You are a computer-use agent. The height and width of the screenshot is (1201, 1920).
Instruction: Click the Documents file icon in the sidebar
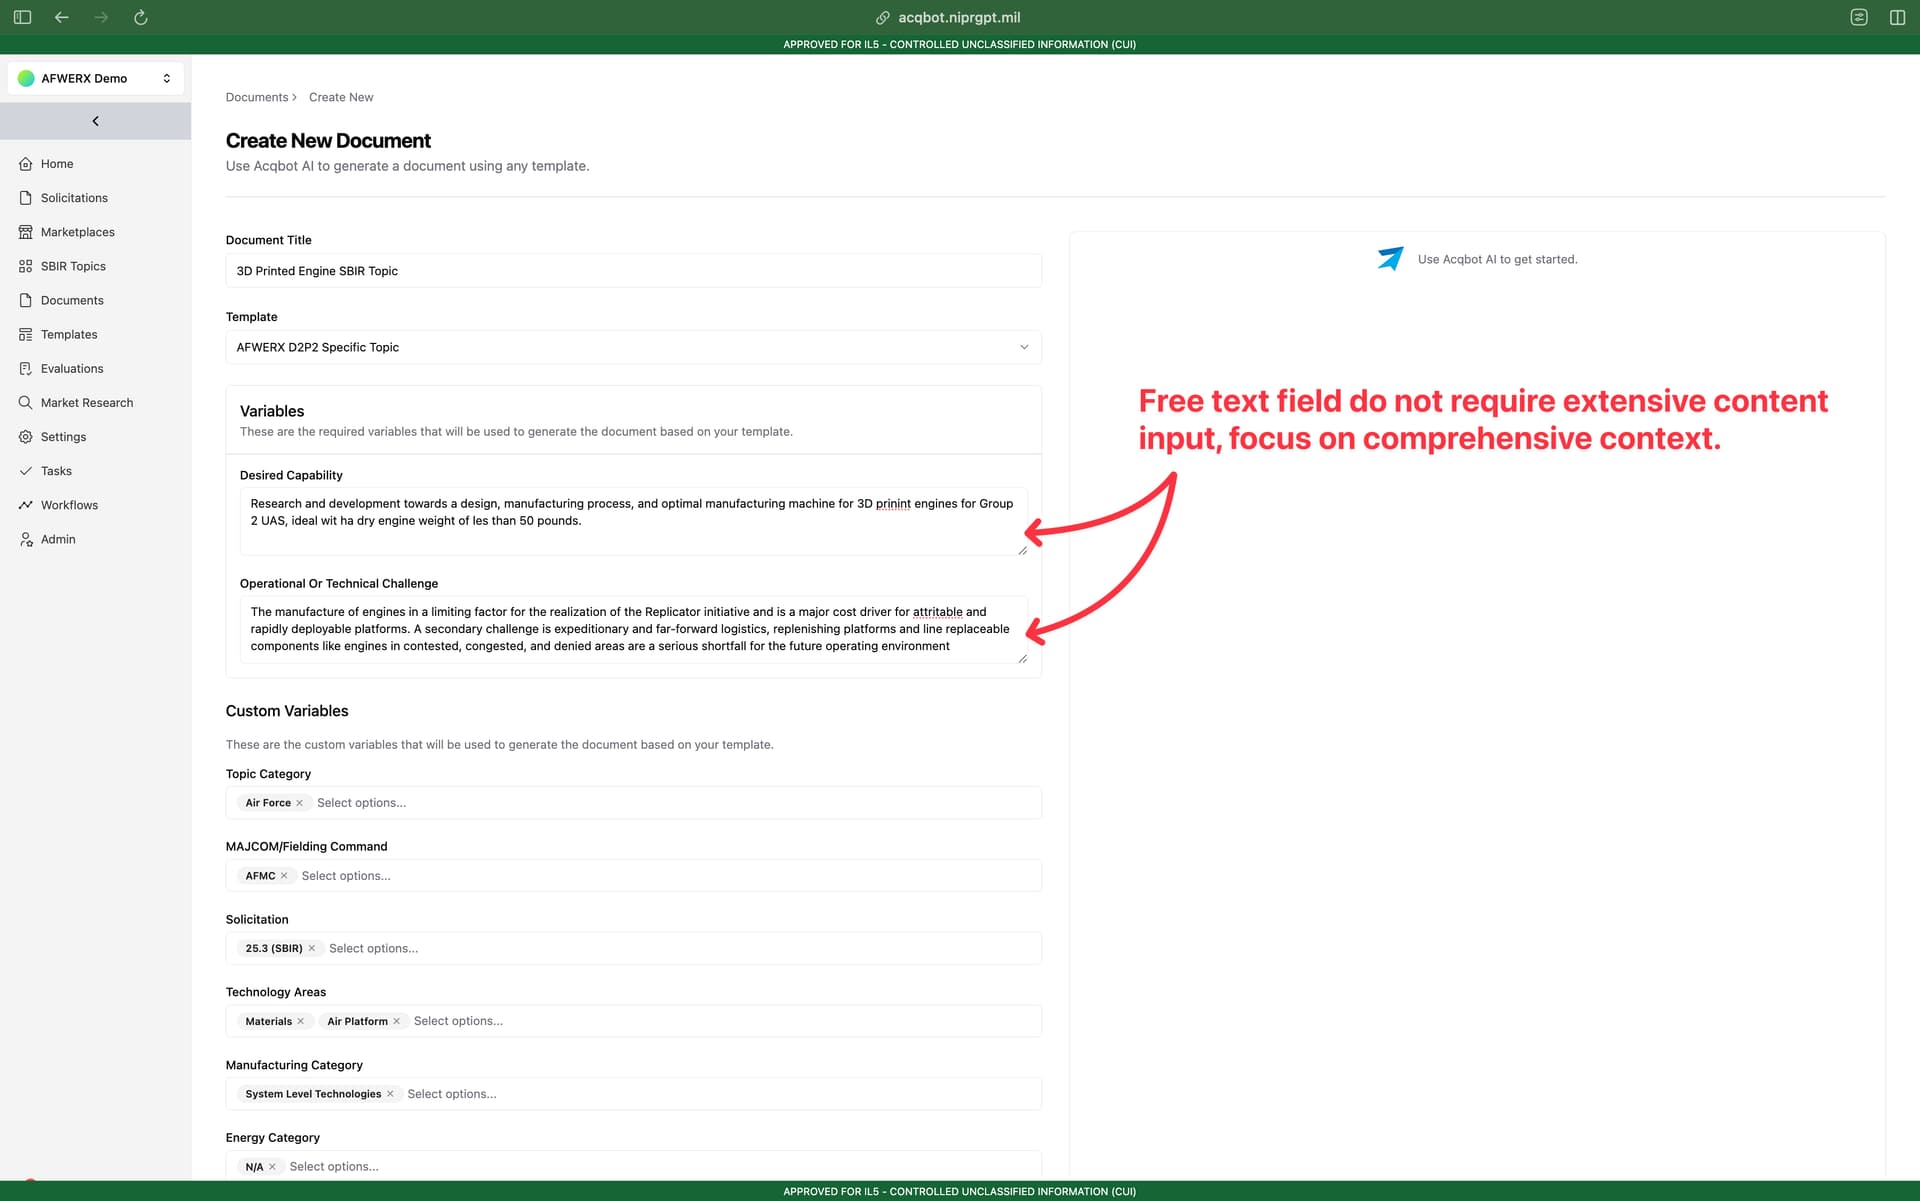point(26,300)
